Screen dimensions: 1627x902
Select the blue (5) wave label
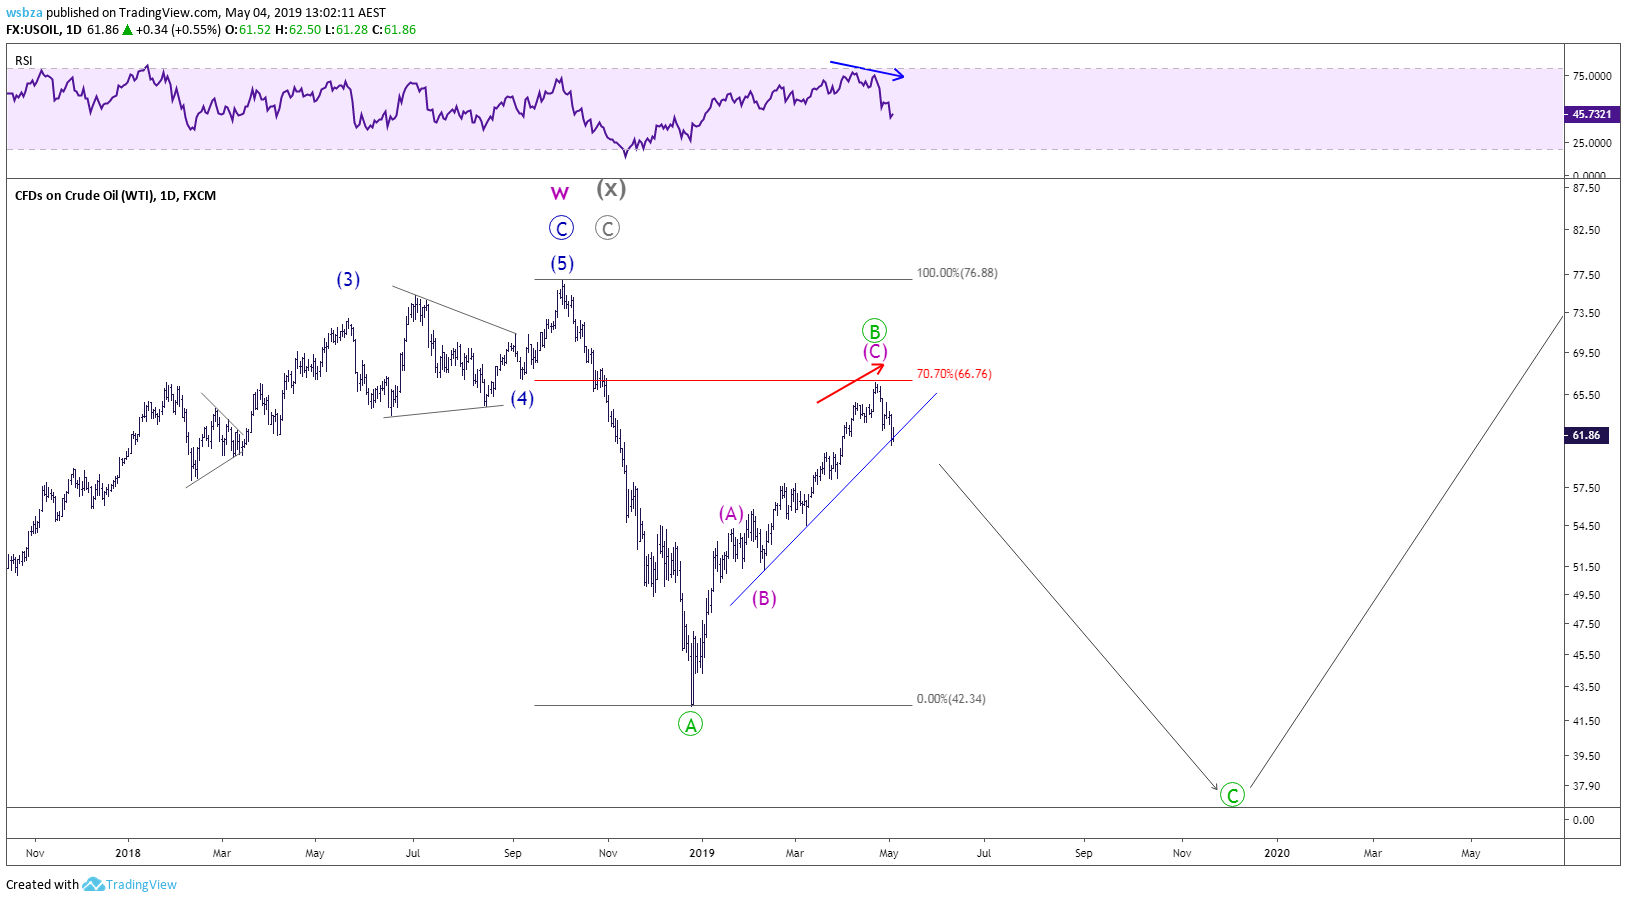[562, 263]
